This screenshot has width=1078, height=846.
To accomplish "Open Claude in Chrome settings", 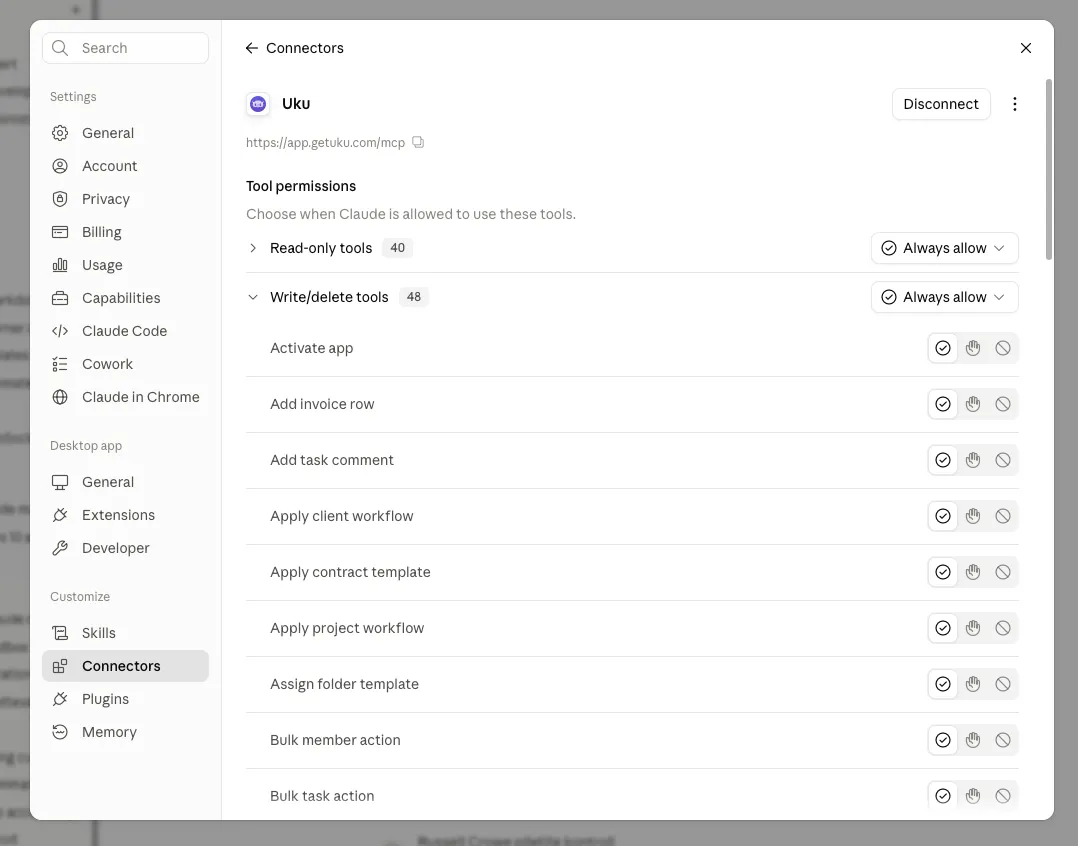I will tap(125, 397).
